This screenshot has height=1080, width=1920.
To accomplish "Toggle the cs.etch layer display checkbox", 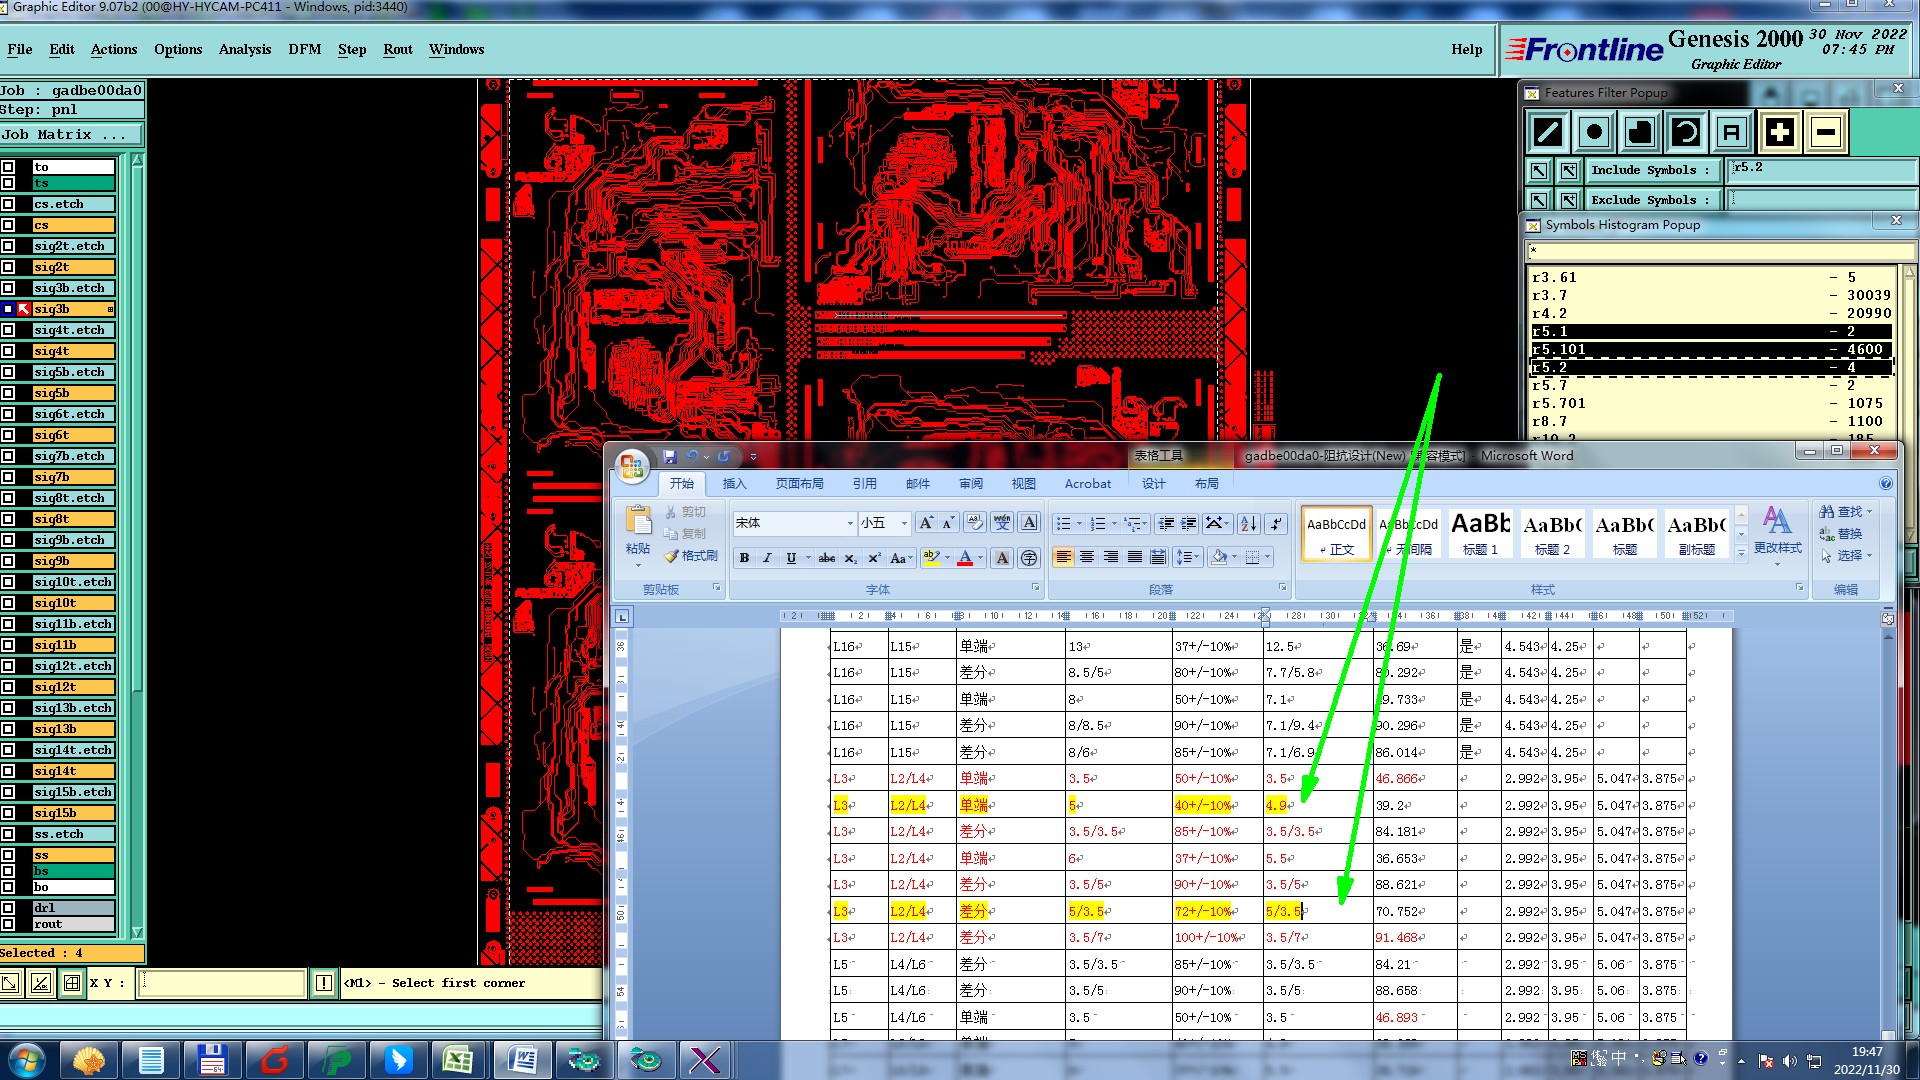I will 8,204.
